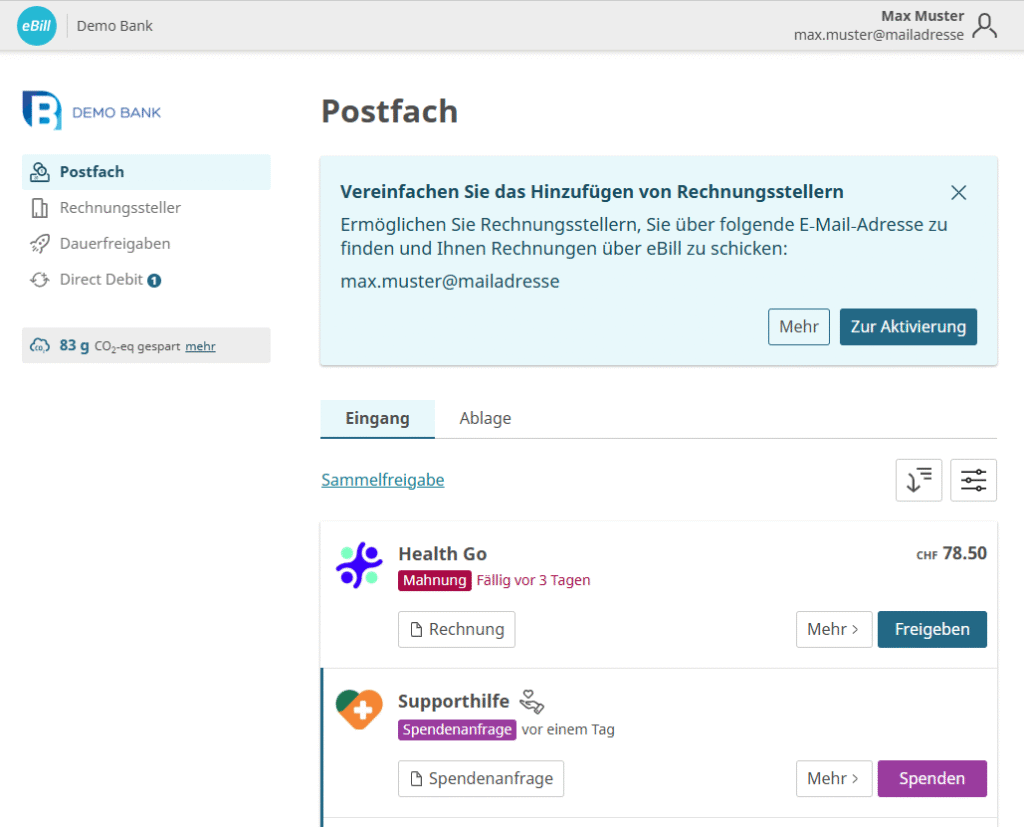Click the mehr link for CO2 savings
The height and width of the screenshot is (827, 1024).
click(x=200, y=346)
